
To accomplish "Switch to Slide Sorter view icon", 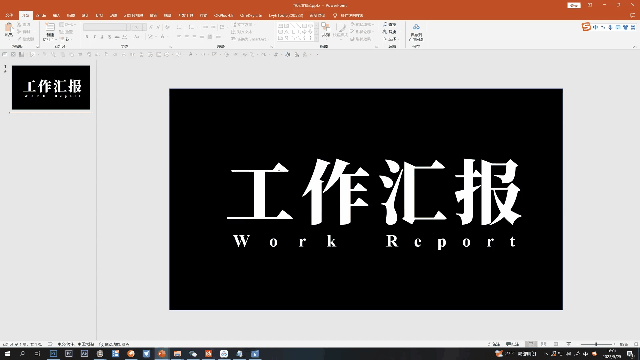I will 543,344.
